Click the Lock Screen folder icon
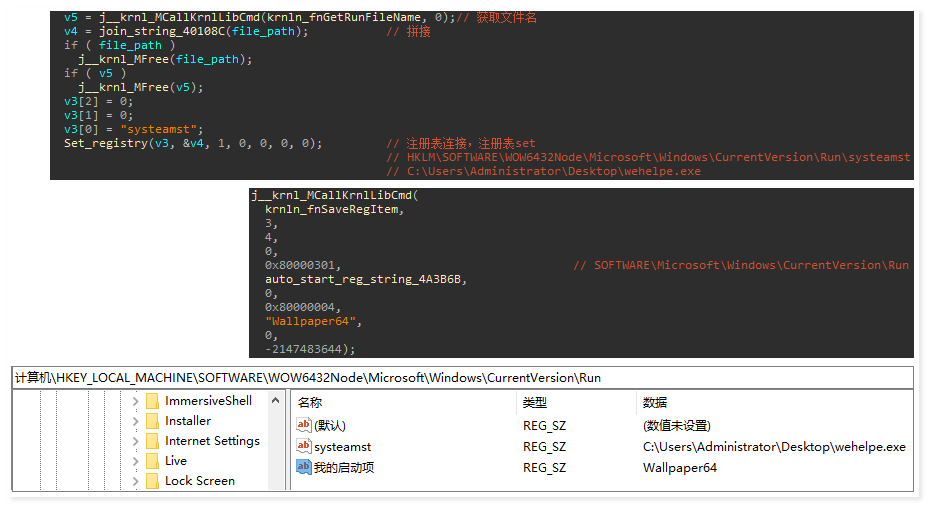Screen dimensions: 927x505 pyautogui.click(x=152, y=481)
